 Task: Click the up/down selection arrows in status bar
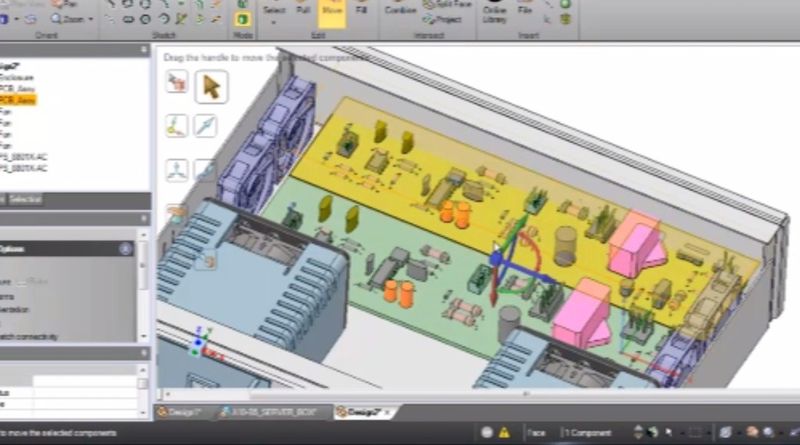coord(638,432)
